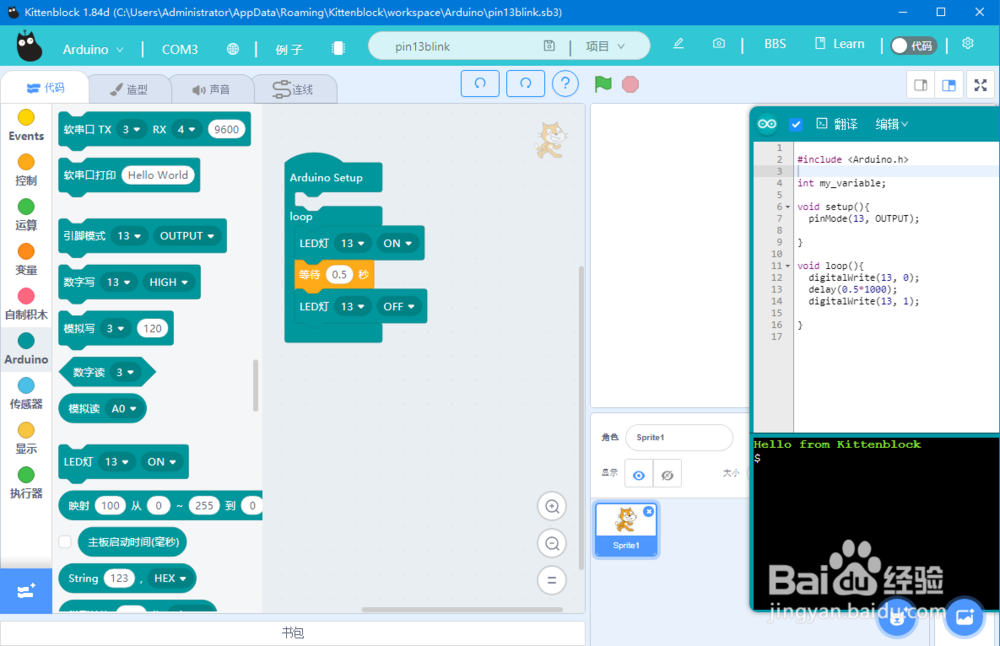Screen dimensions: 1000x646
Task: Select the 传感器 block category
Action: [x=26, y=393]
